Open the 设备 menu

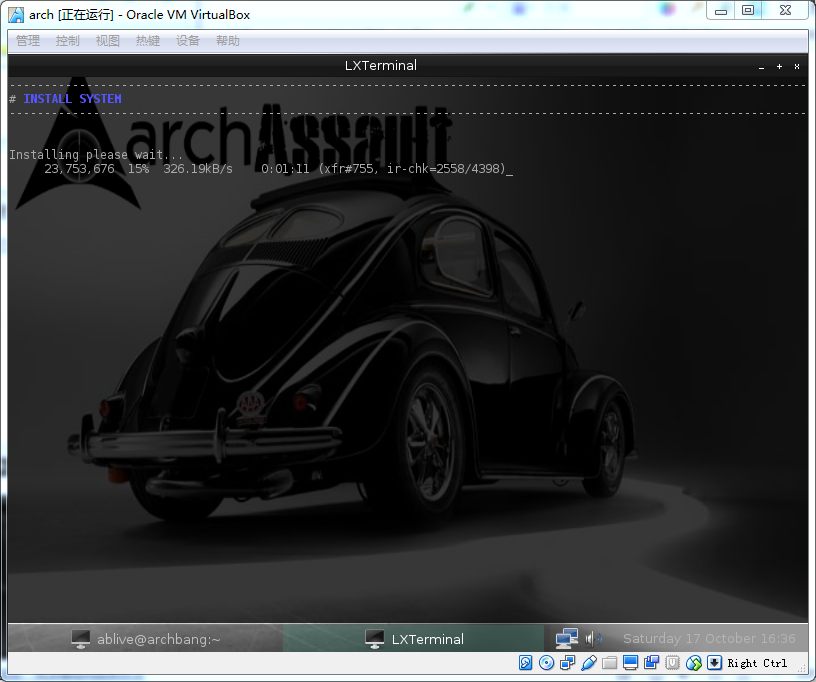pos(188,41)
